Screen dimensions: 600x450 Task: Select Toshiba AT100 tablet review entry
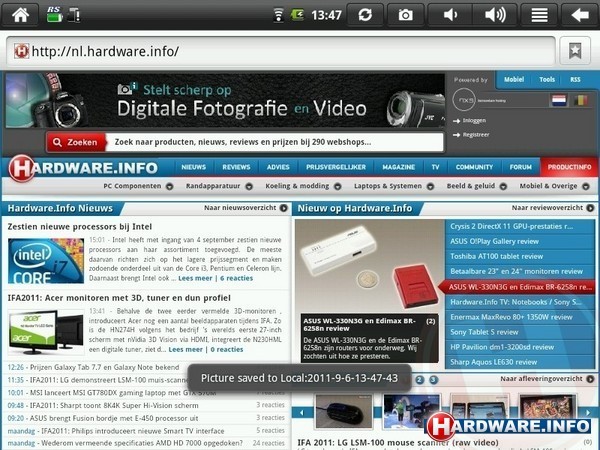520,256
